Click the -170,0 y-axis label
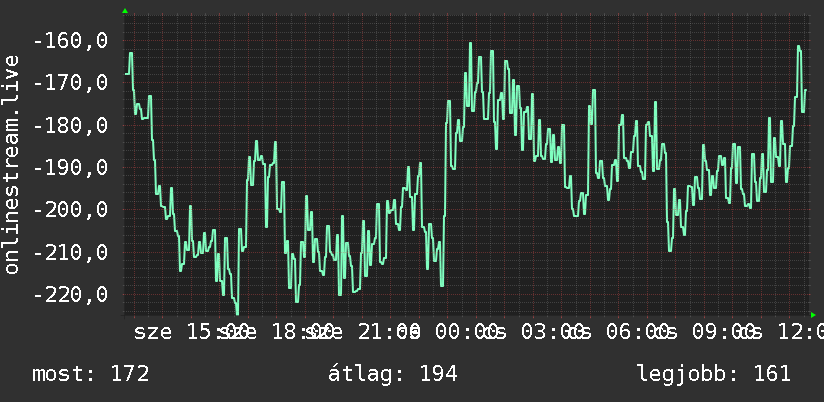824x402 pixels. click(x=71, y=83)
